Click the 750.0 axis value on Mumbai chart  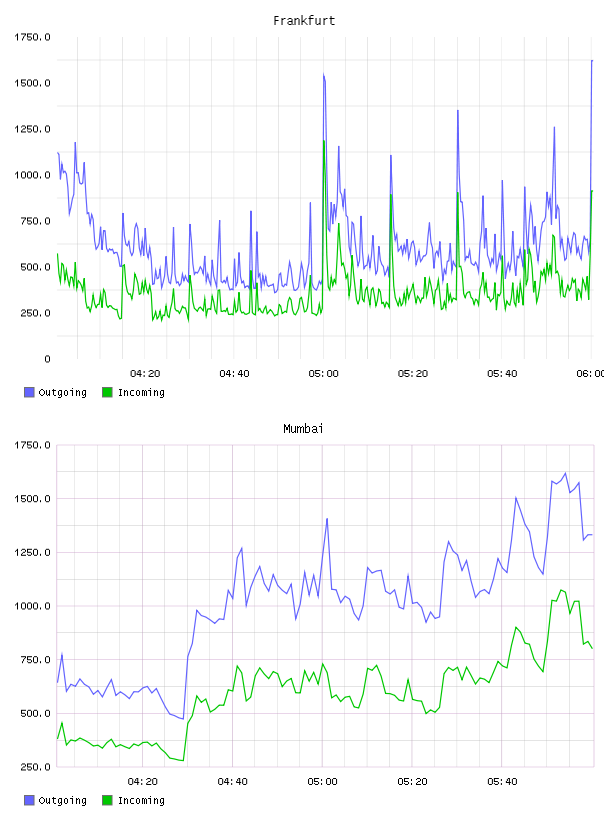pos(35,660)
